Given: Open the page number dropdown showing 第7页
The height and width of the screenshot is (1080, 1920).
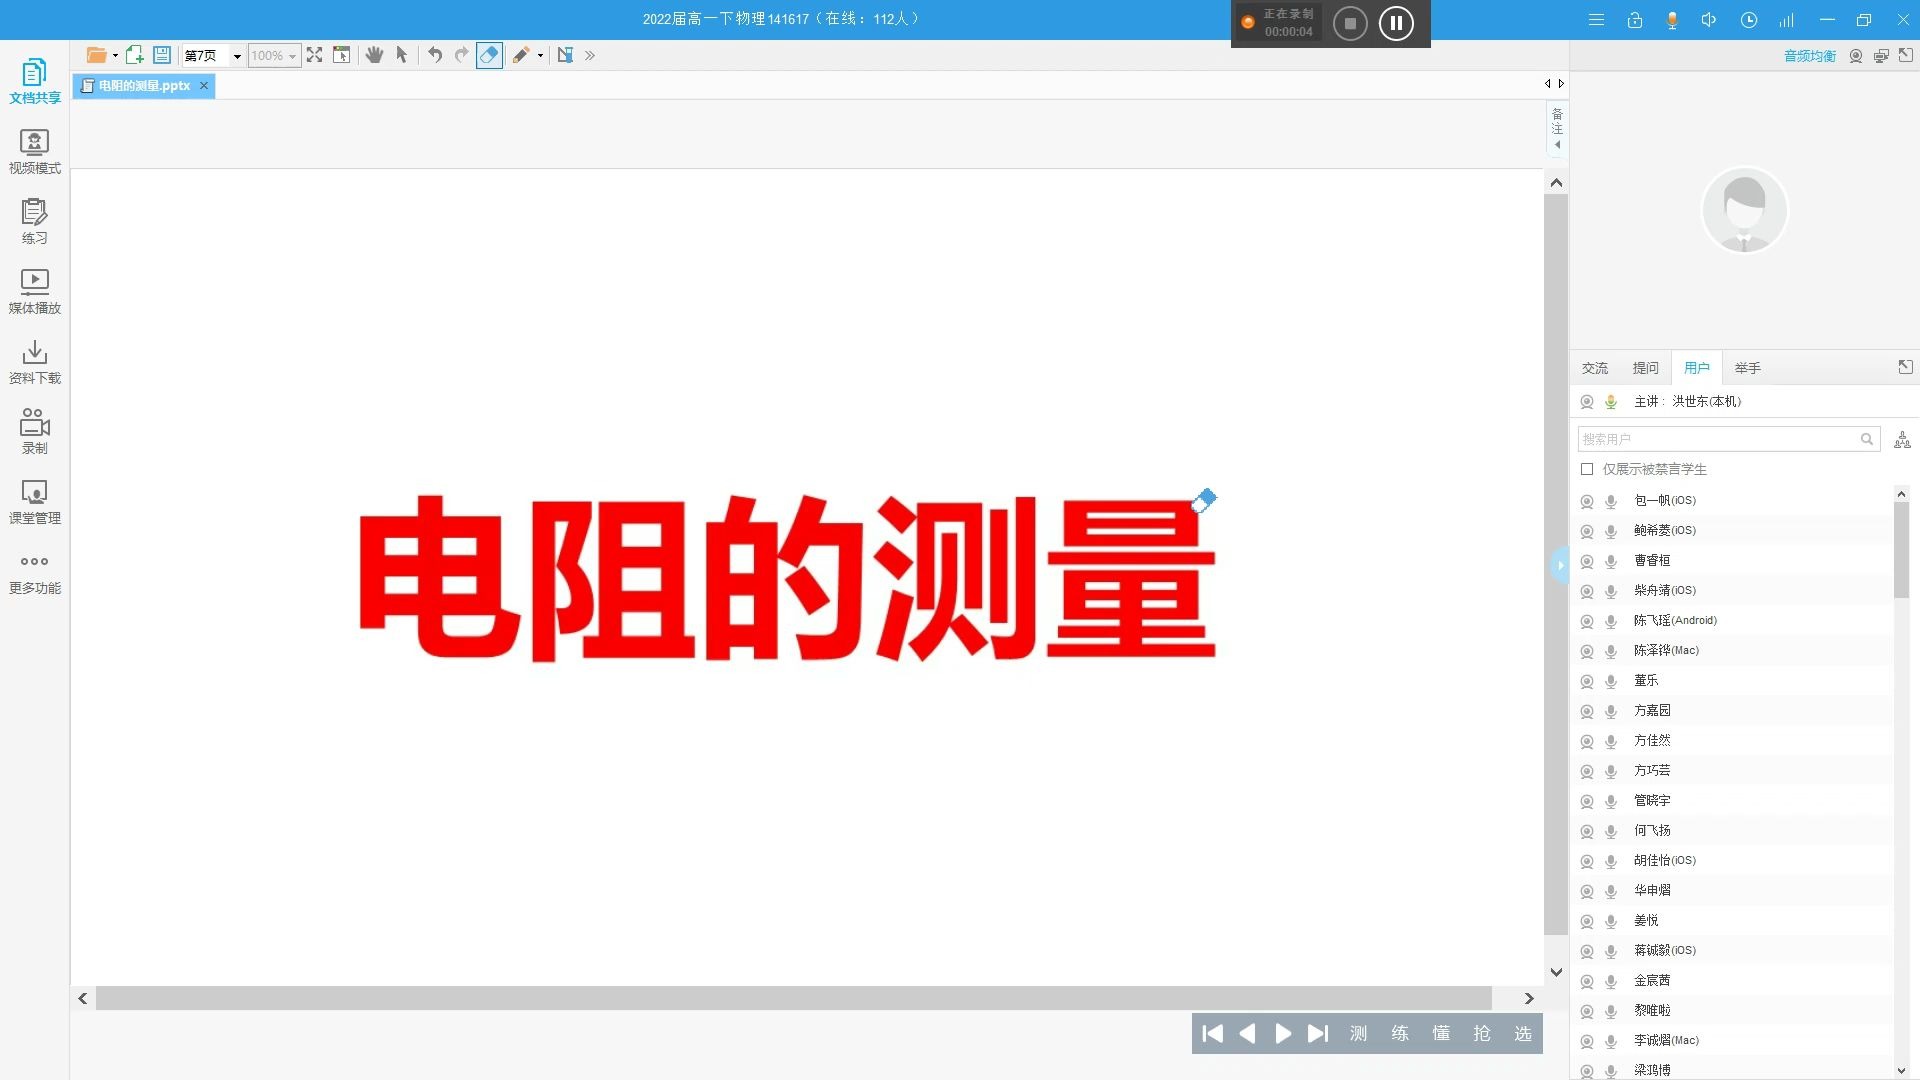Looking at the screenshot, I should click(237, 55).
